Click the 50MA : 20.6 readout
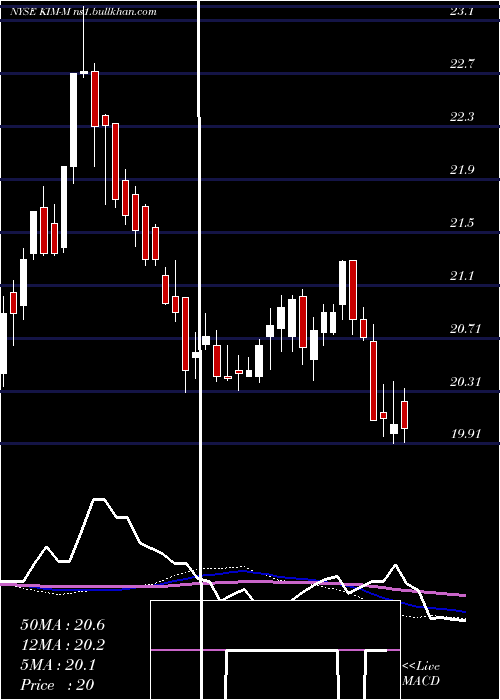 tap(62, 625)
